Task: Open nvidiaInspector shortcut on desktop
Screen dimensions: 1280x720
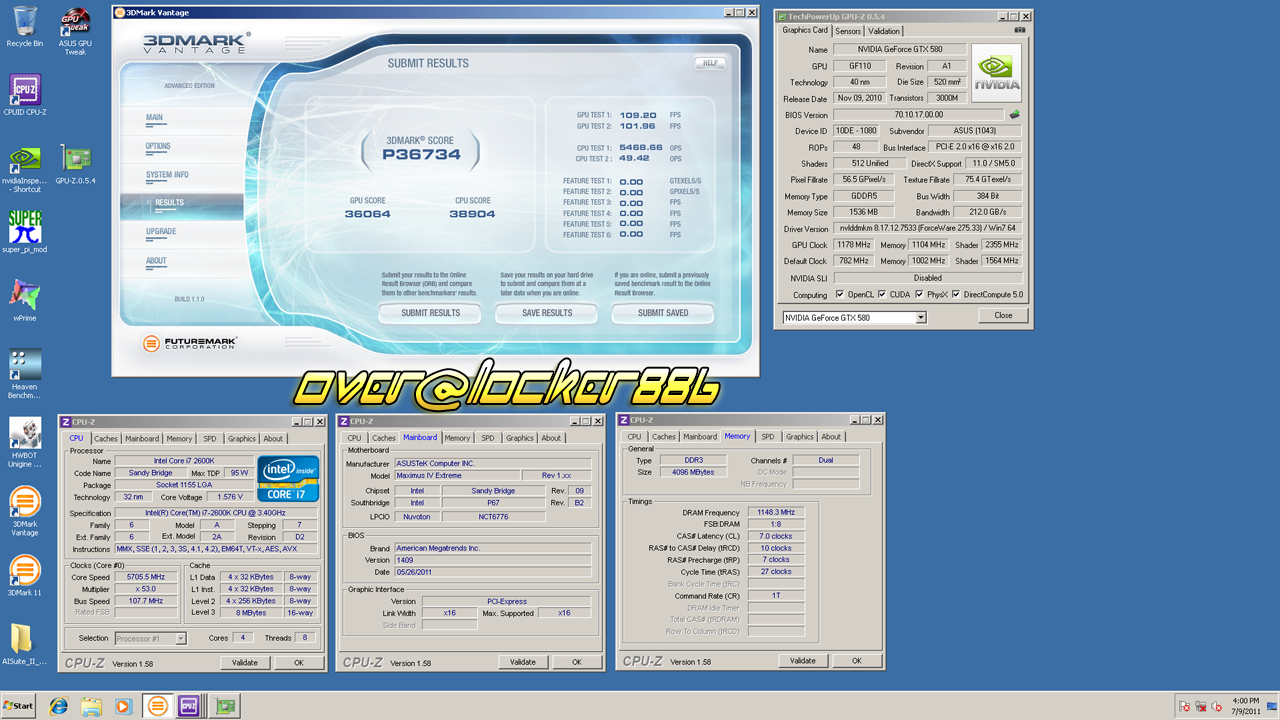Action: [25, 167]
